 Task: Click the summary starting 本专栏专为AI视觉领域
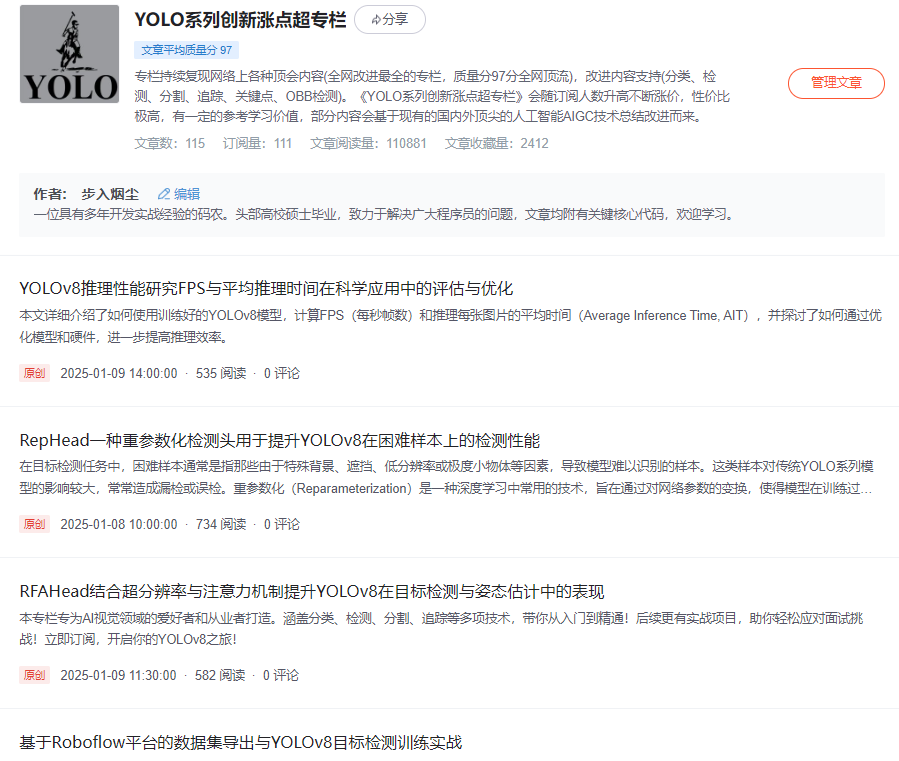pyautogui.click(x=441, y=629)
